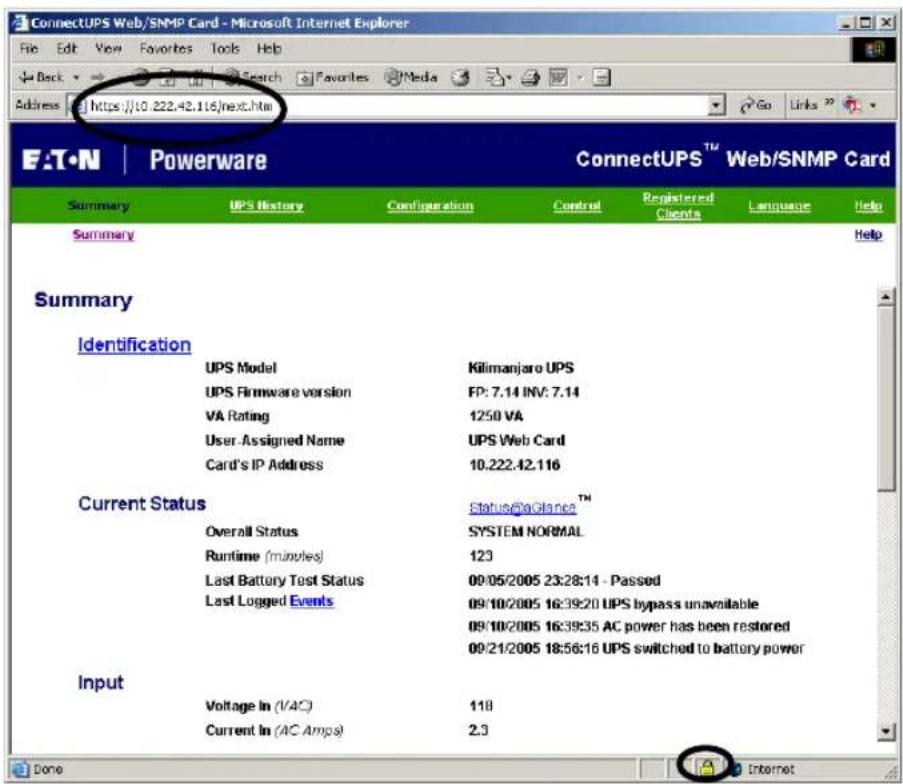903x784 pixels.
Task: Open the Favorites menu
Action: click(166, 49)
